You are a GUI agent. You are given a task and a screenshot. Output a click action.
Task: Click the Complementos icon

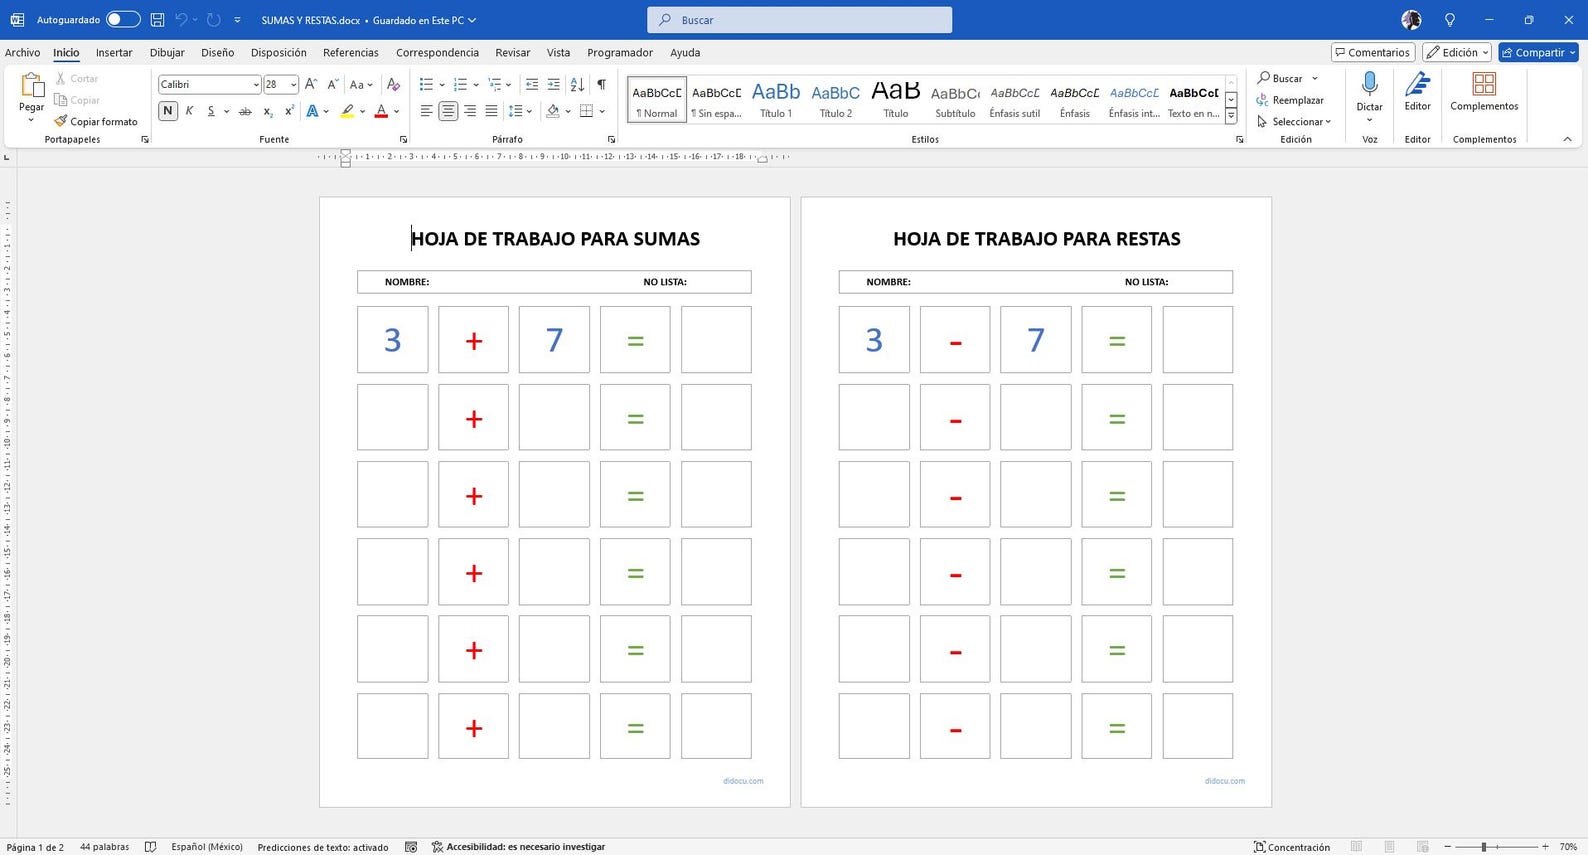click(x=1484, y=84)
